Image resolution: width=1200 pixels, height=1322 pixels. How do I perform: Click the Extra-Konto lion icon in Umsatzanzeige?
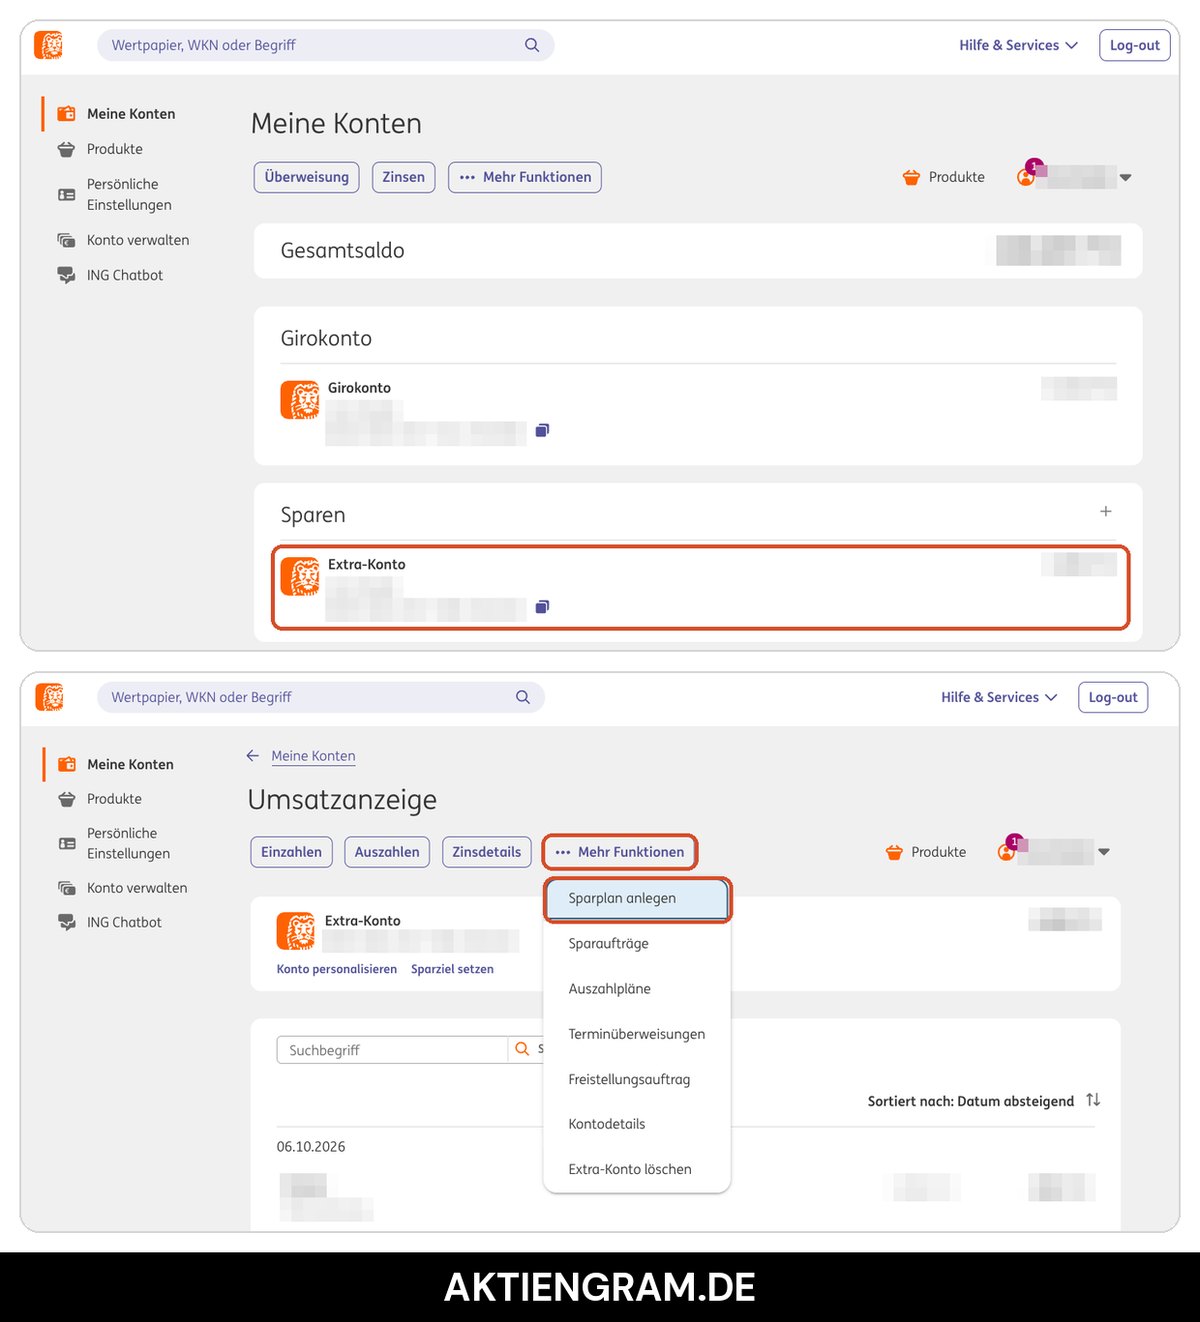(x=296, y=931)
